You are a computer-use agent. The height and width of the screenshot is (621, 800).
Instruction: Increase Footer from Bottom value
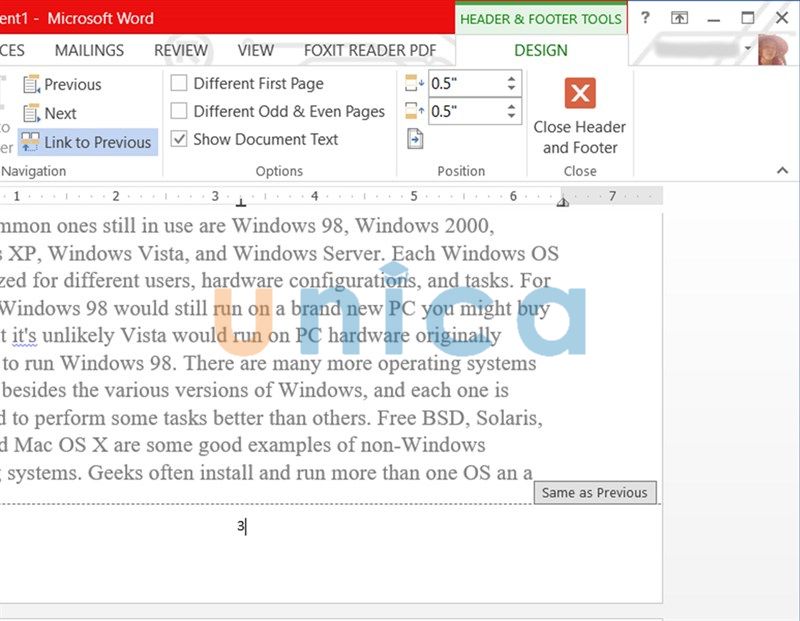pos(511,106)
